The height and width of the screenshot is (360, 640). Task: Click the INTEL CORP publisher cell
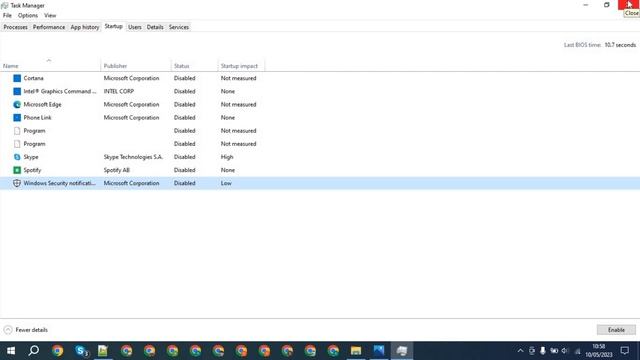119,91
